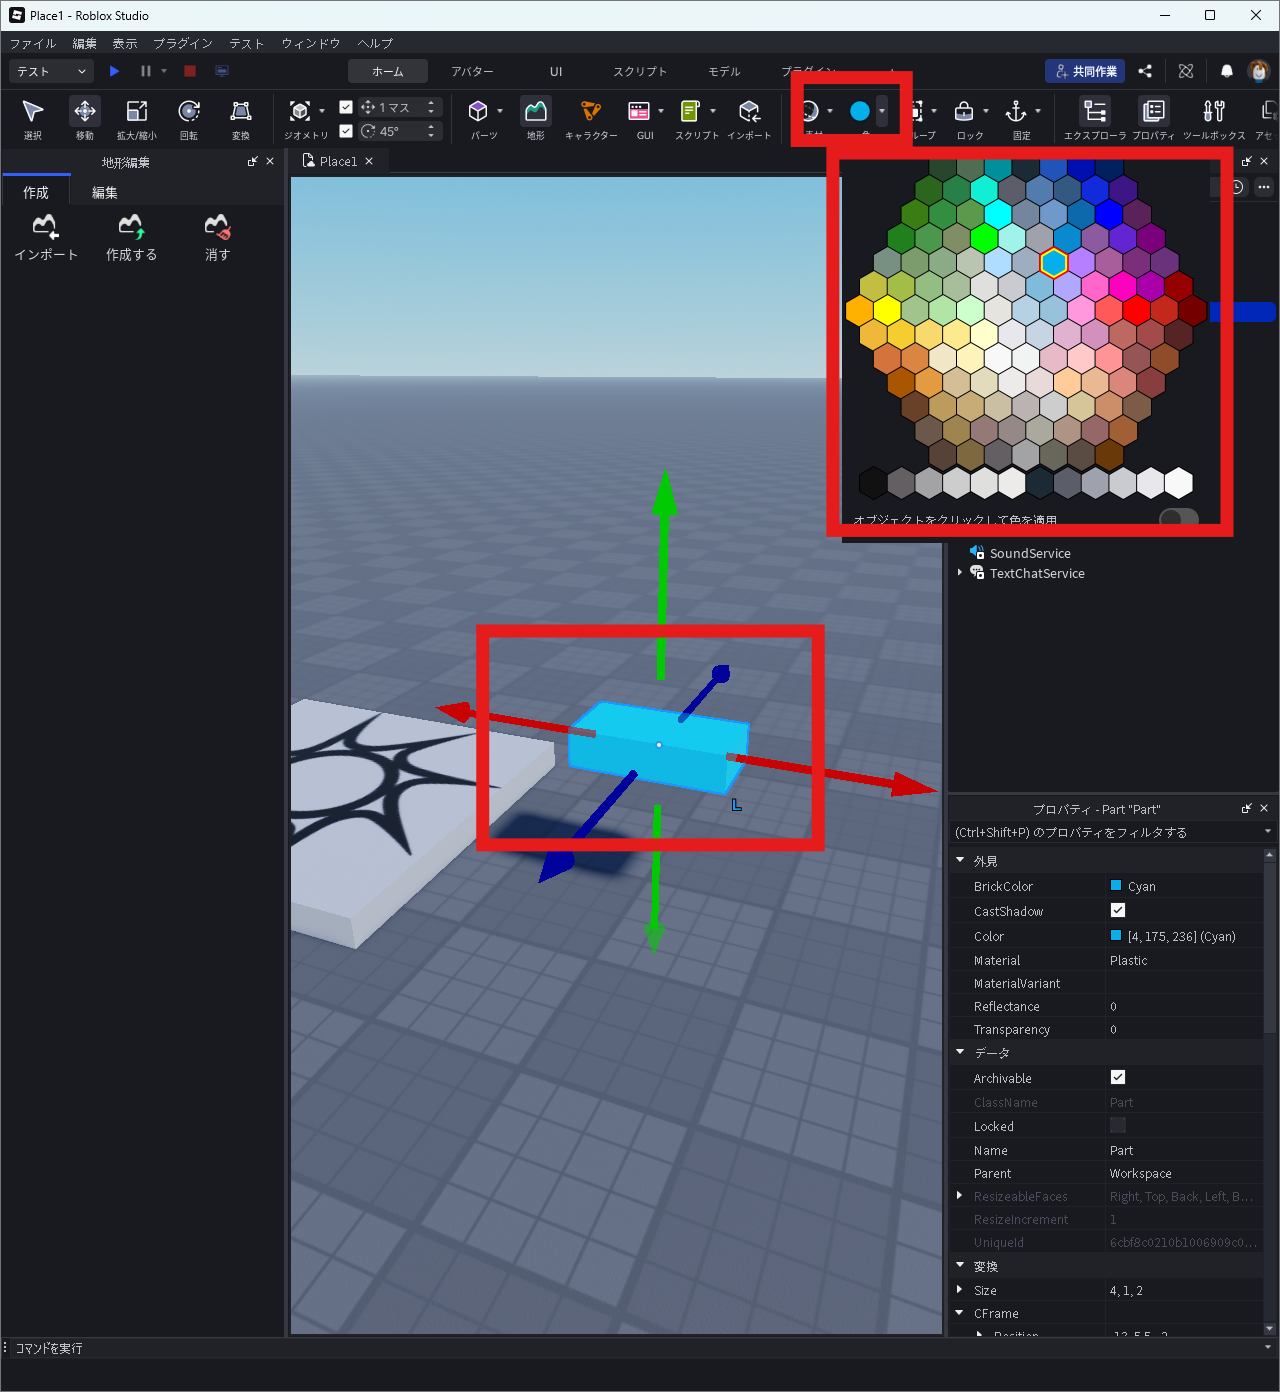Image resolution: width=1280 pixels, height=1392 pixels.
Task: Pick the white swatch in color palette
Action: 1179,483
